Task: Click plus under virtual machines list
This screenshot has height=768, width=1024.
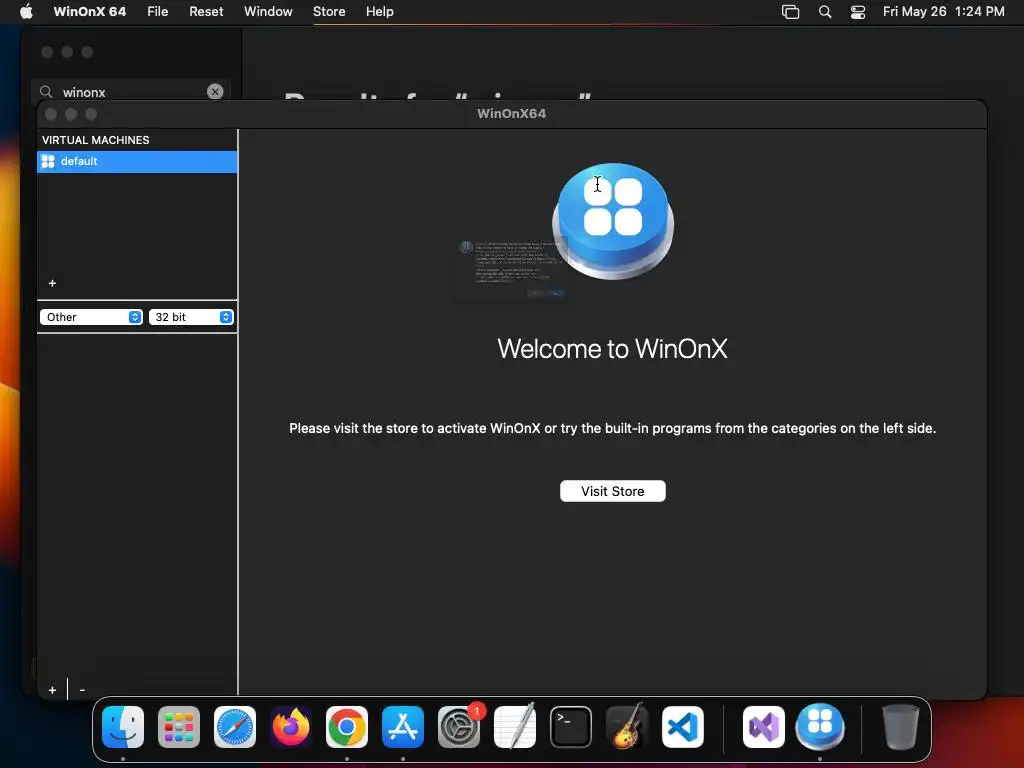Action: pyautogui.click(x=52, y=283)
